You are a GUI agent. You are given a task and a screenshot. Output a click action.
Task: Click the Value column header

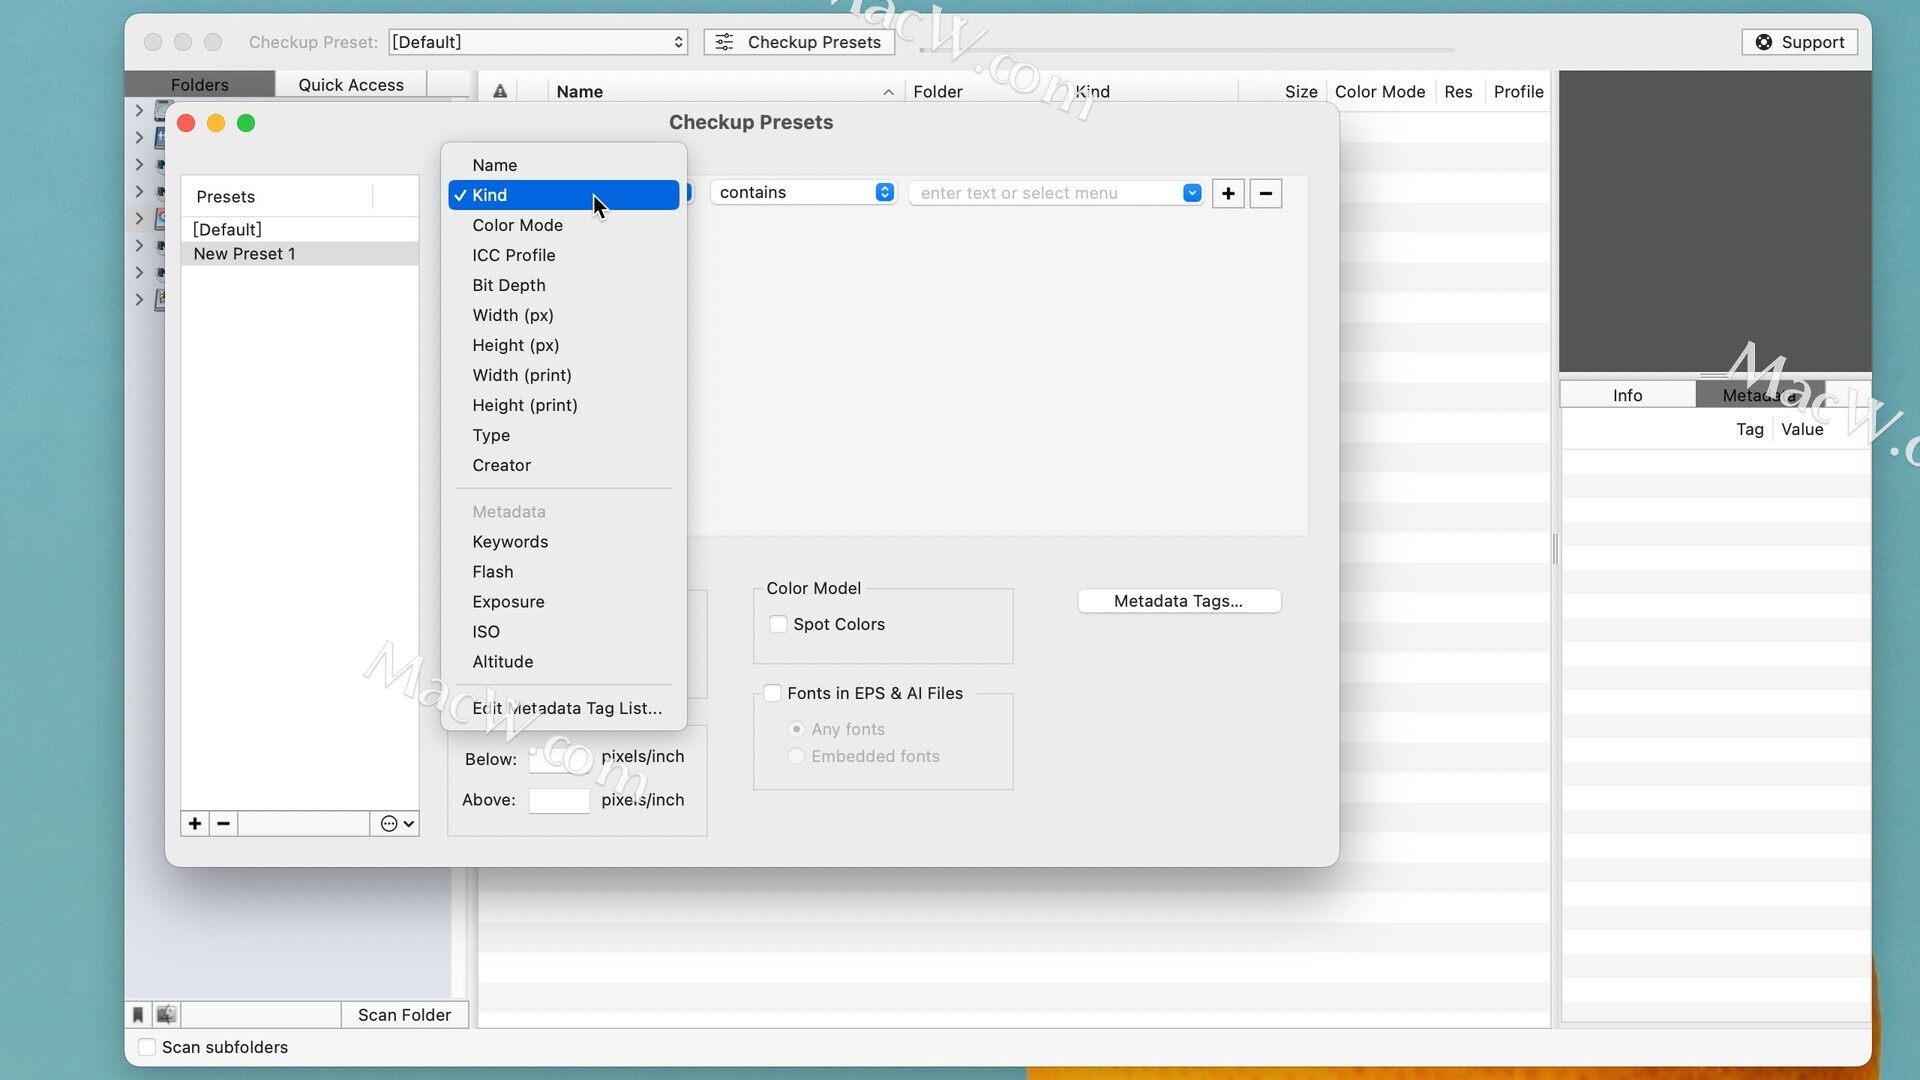point(1822,429)
